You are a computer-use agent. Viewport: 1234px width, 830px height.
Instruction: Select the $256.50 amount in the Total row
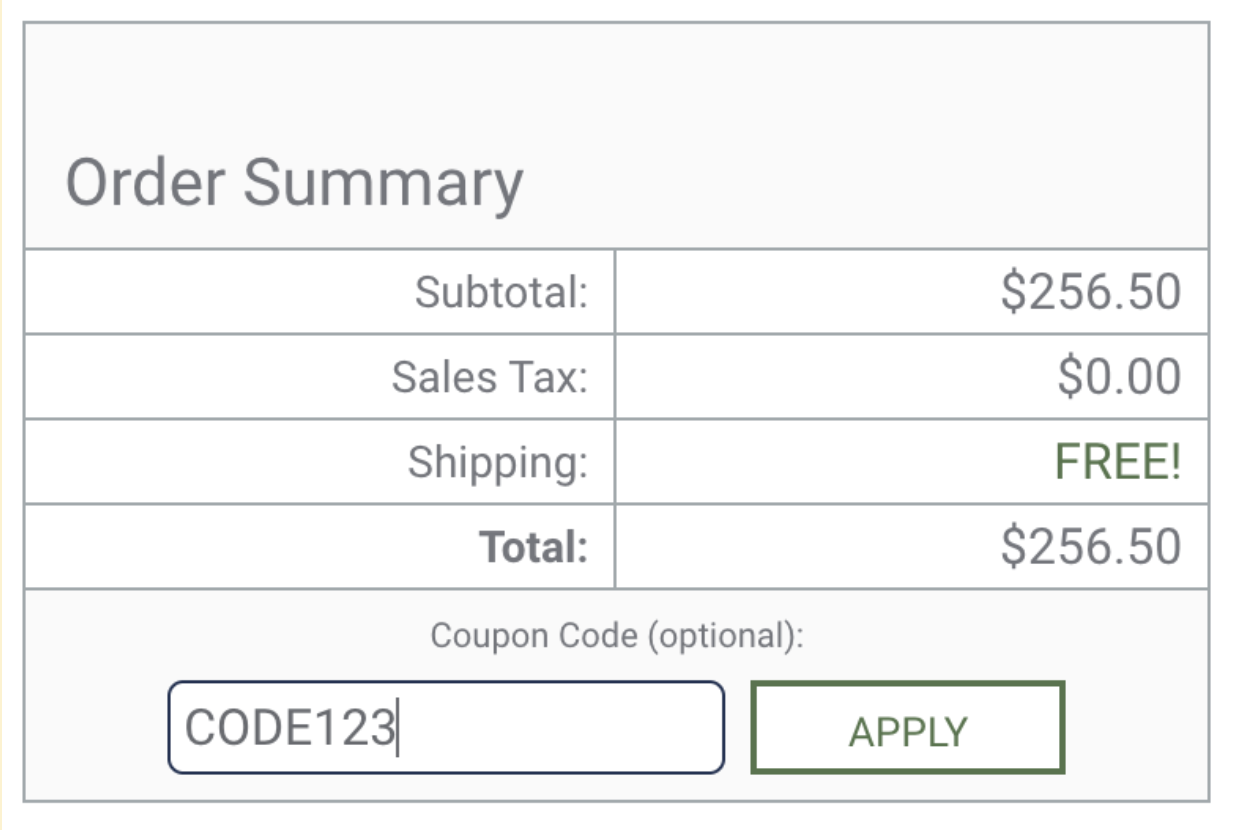1090,547
